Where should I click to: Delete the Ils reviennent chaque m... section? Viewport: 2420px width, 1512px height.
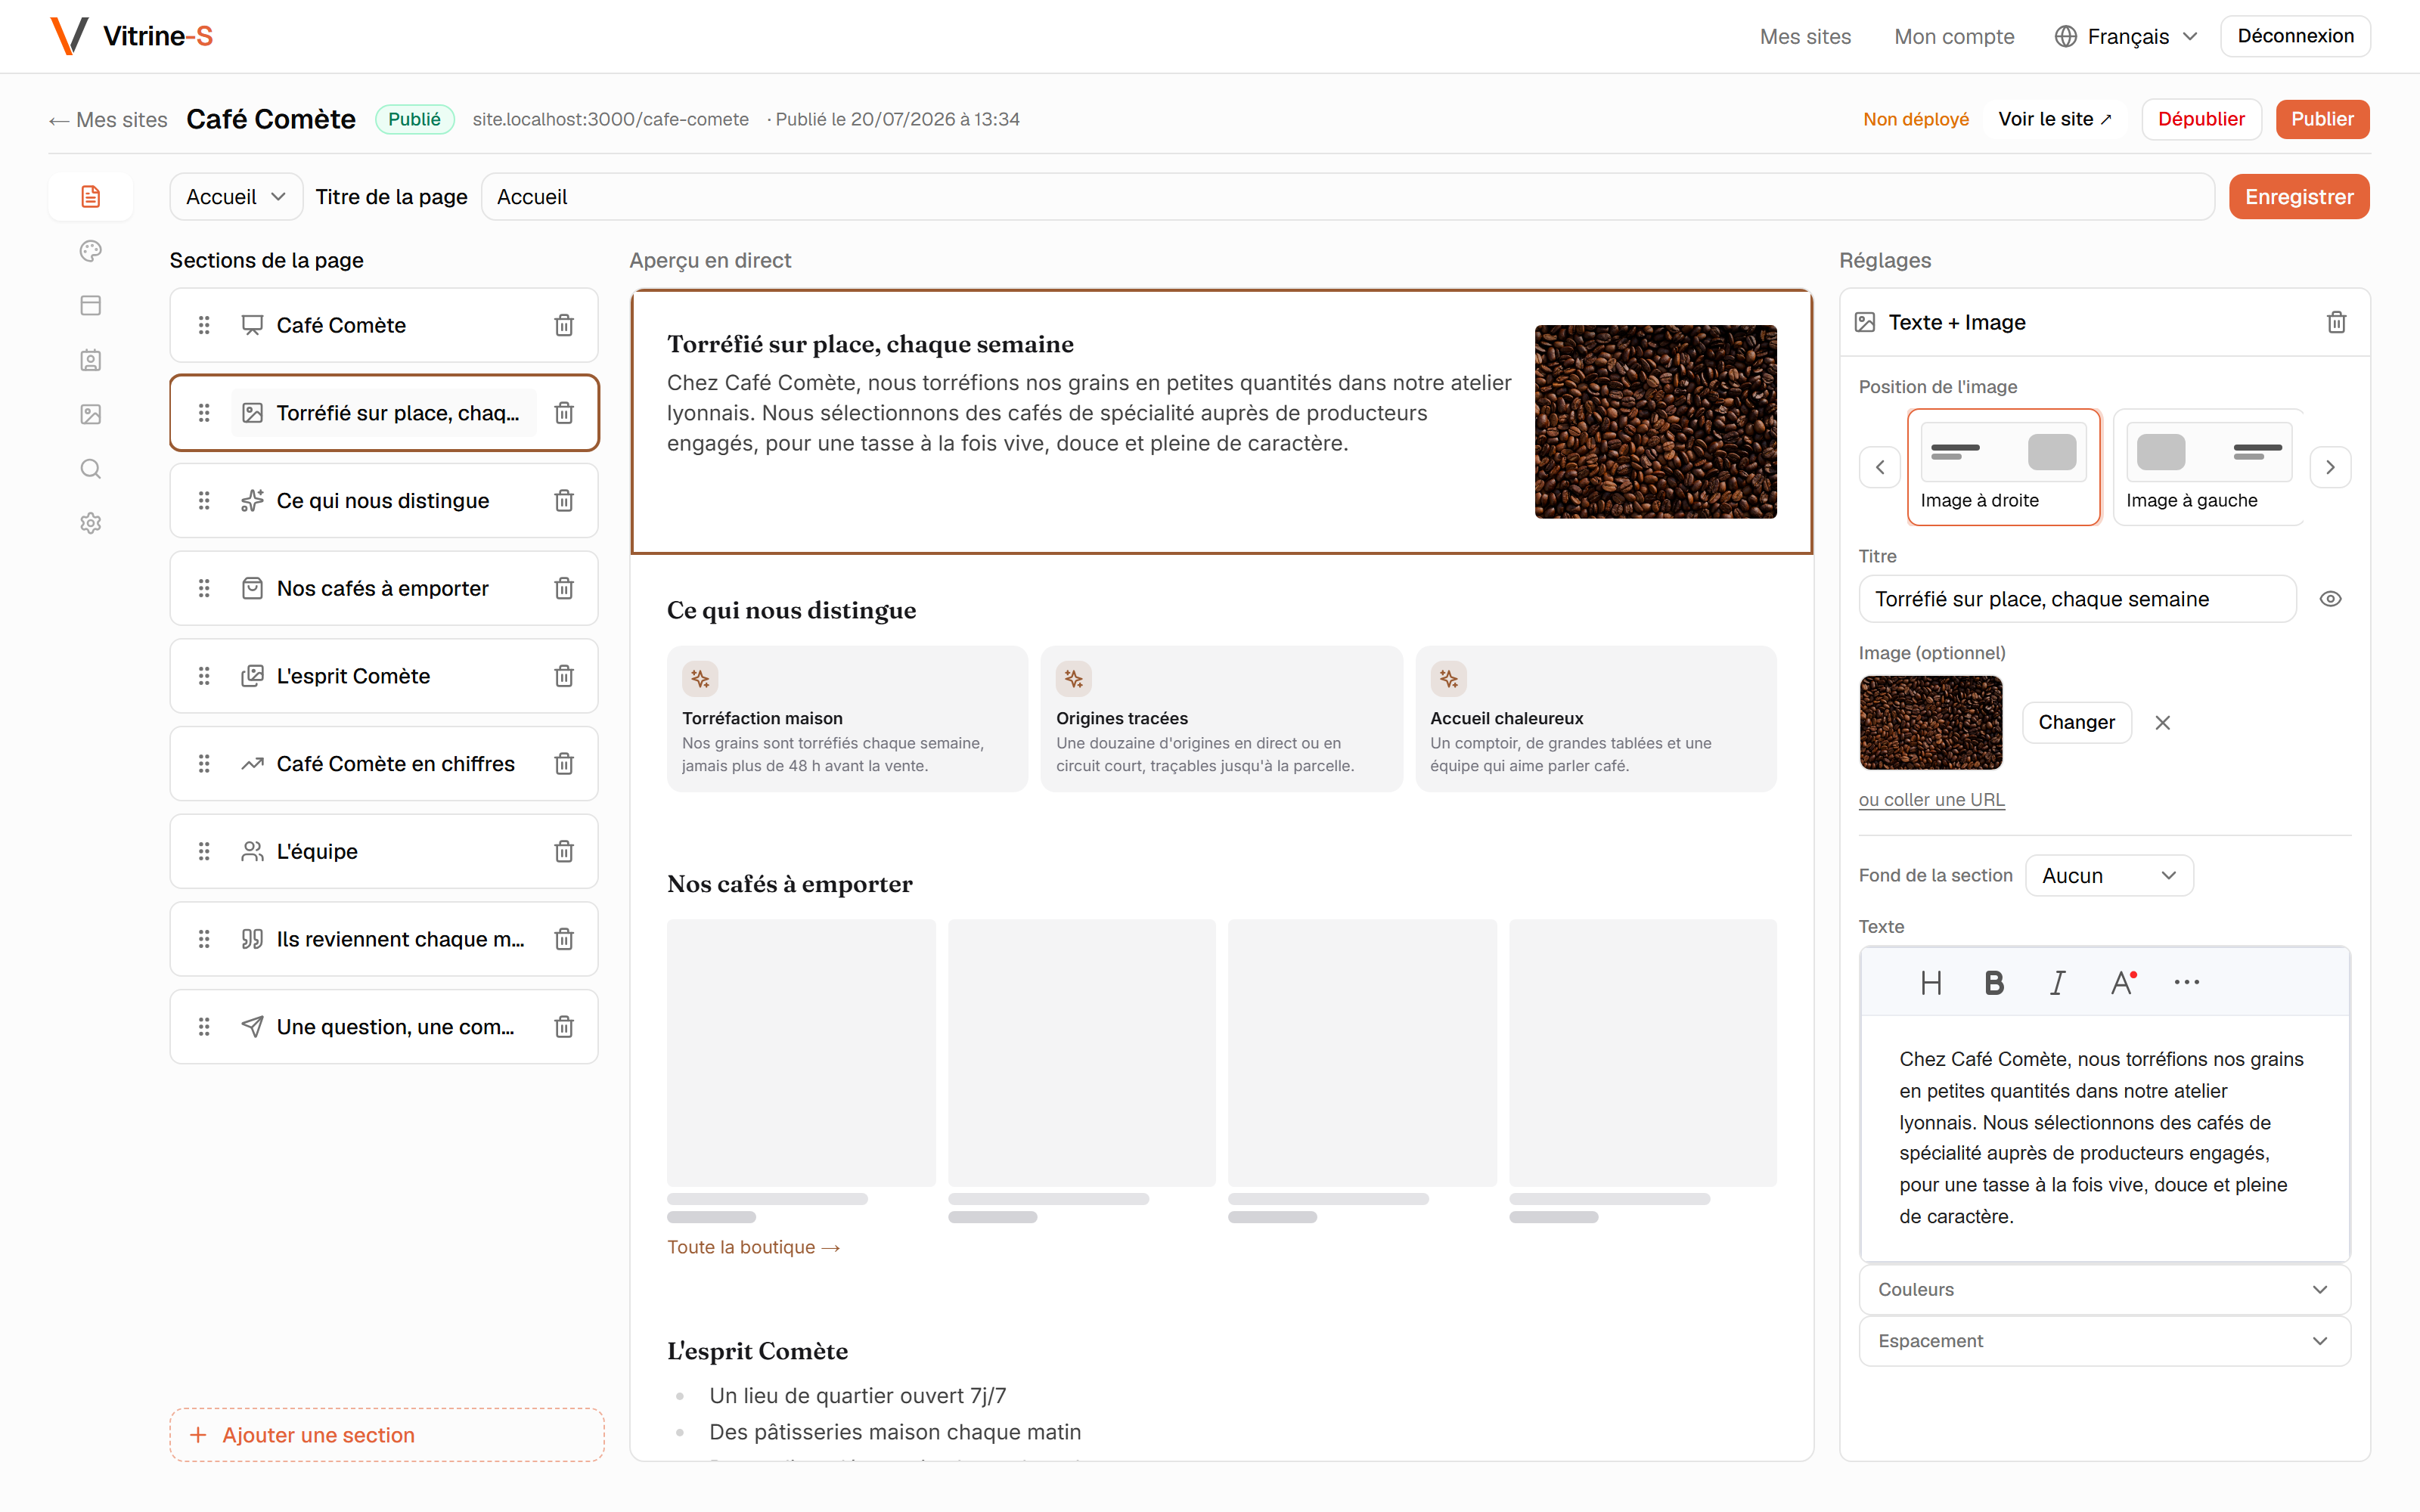pos(564,939)
